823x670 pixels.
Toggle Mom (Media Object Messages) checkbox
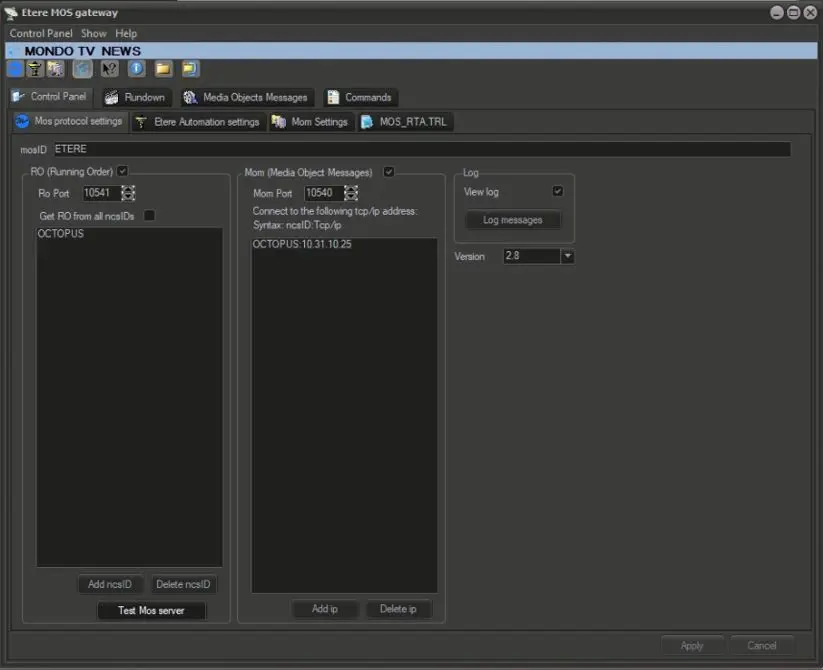click(389, 172)
